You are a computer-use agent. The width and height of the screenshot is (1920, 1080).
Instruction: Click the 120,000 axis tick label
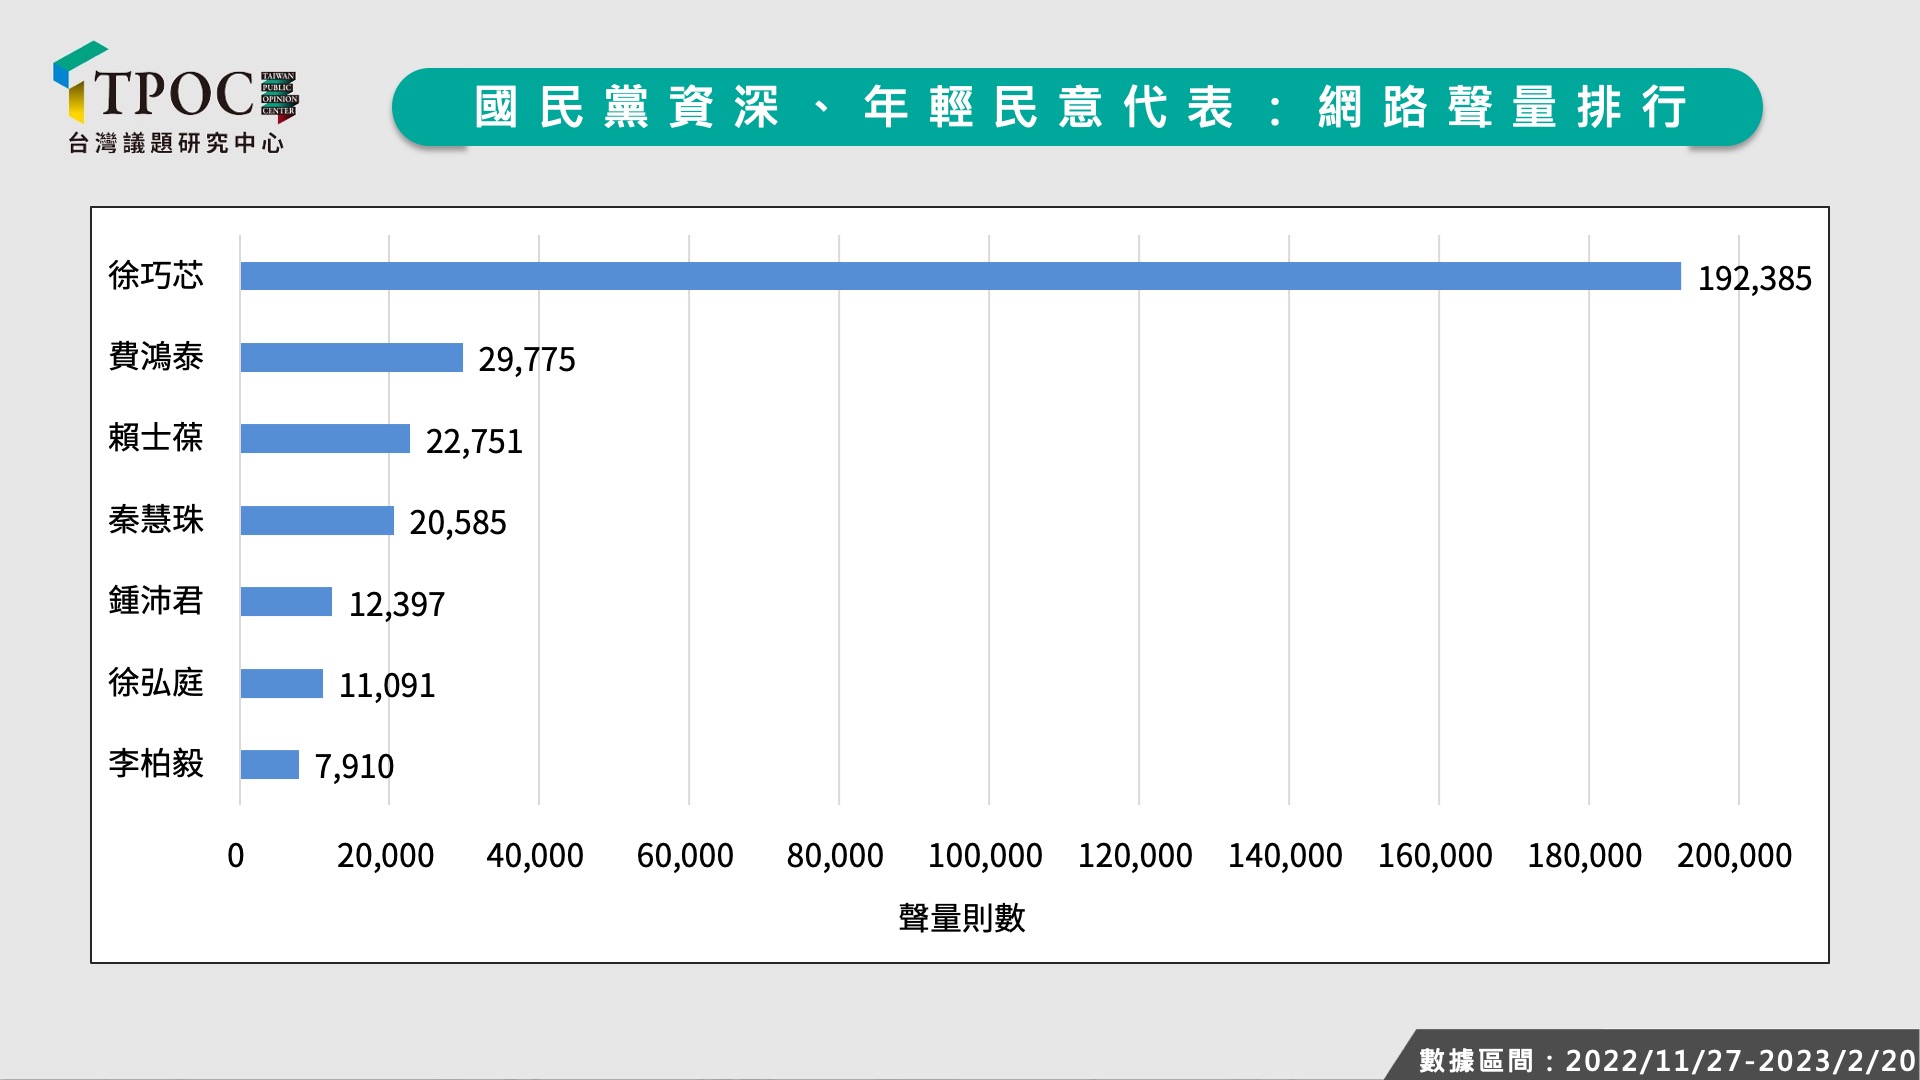[x=1135, y=856]
